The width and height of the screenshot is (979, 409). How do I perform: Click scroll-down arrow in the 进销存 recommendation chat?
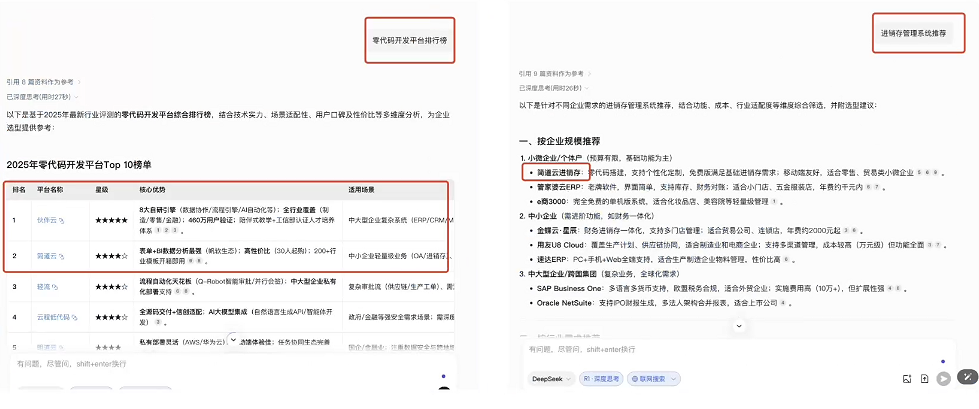(x=738, y=326)
